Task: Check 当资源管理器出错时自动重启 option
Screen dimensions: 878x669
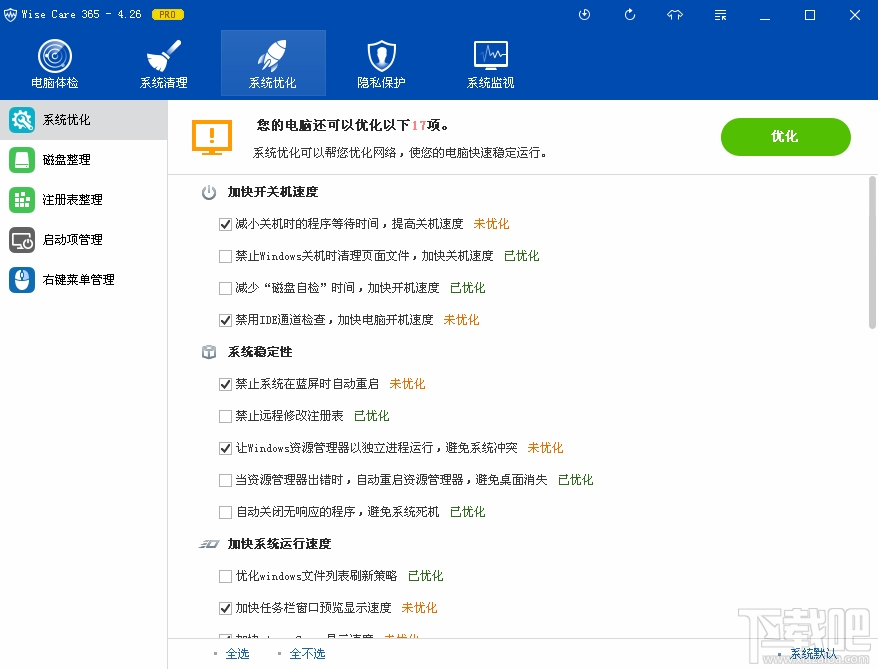Action: click(225, 480)
